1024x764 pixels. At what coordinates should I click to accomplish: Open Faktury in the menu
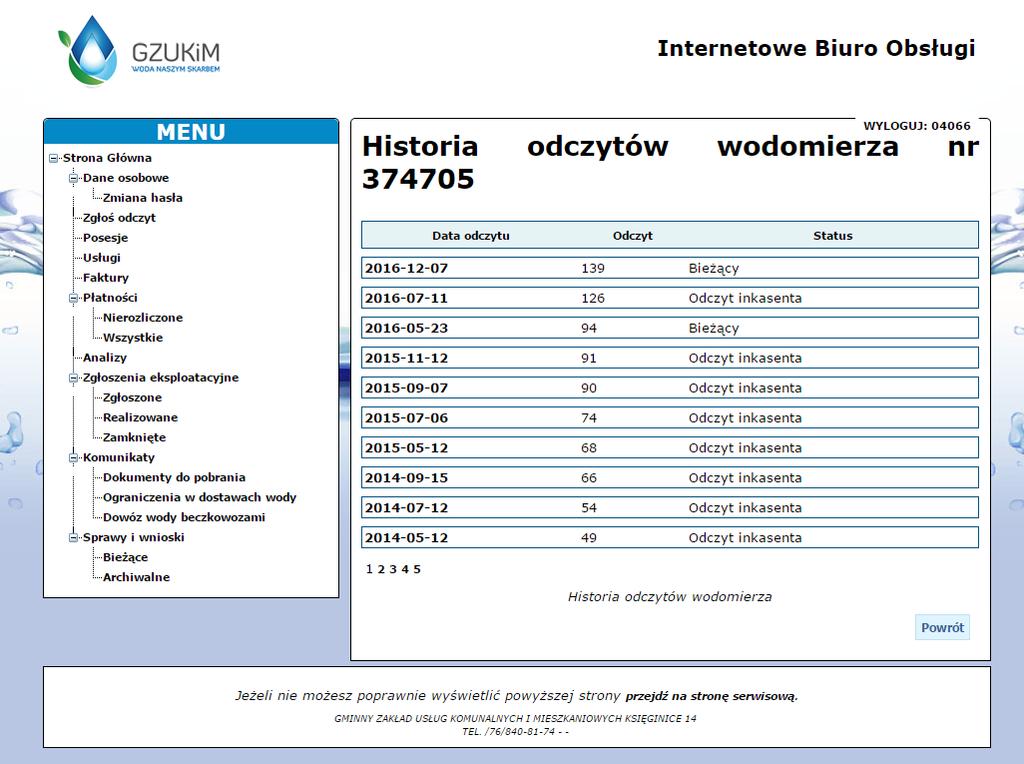tap(106, 278)
